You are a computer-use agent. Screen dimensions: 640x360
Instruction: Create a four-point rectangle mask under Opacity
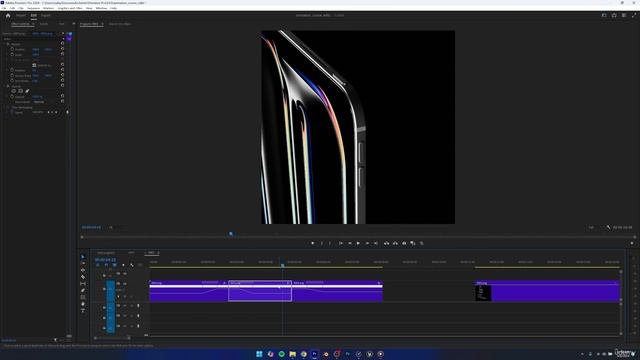pyautogui.click(x=20, y=91)
